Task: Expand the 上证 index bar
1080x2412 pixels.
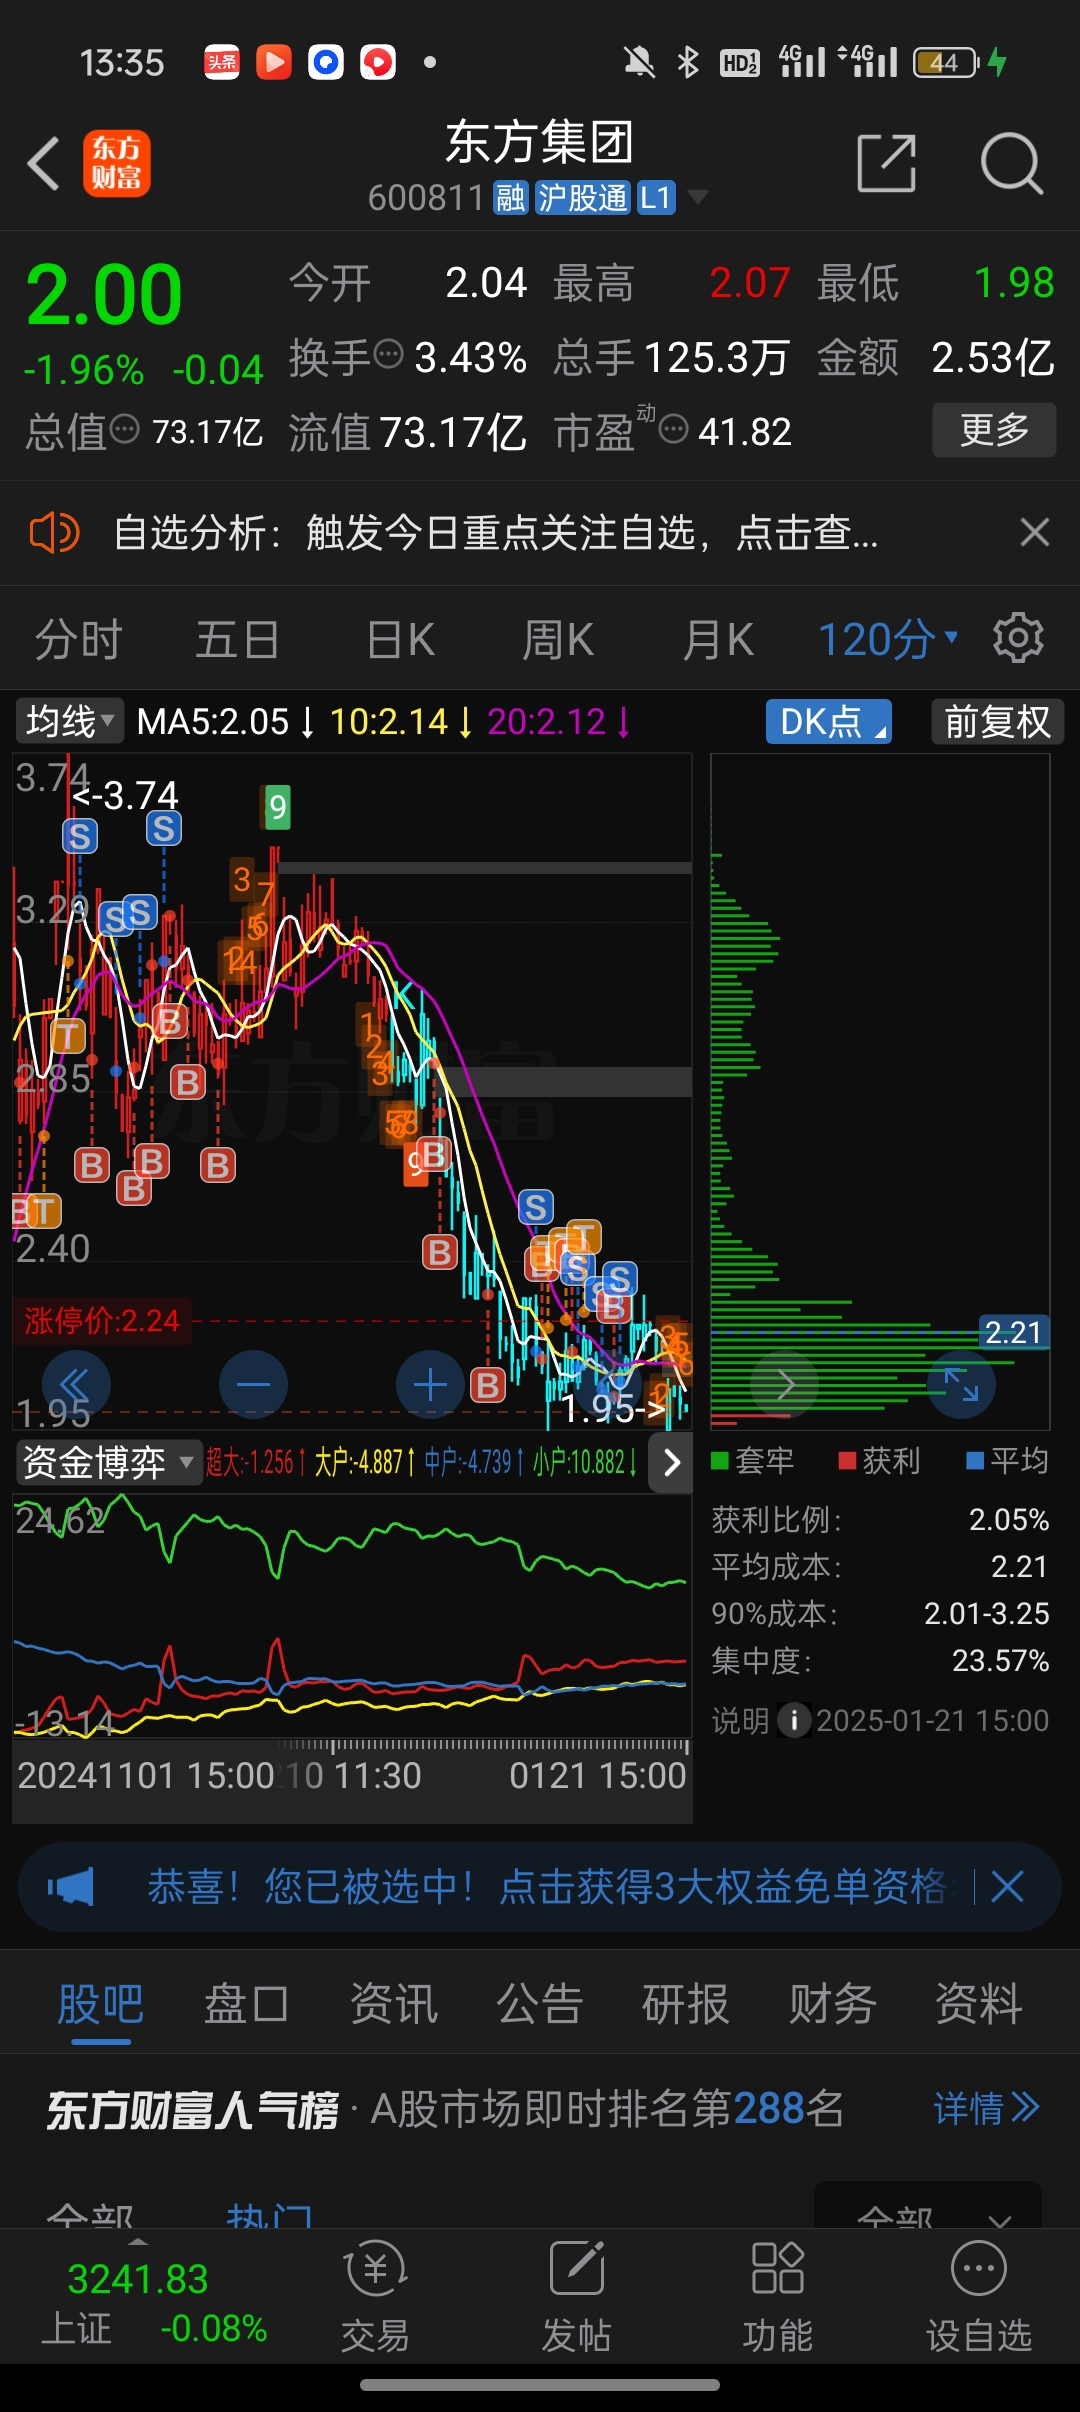Action: click(138, 2240)
